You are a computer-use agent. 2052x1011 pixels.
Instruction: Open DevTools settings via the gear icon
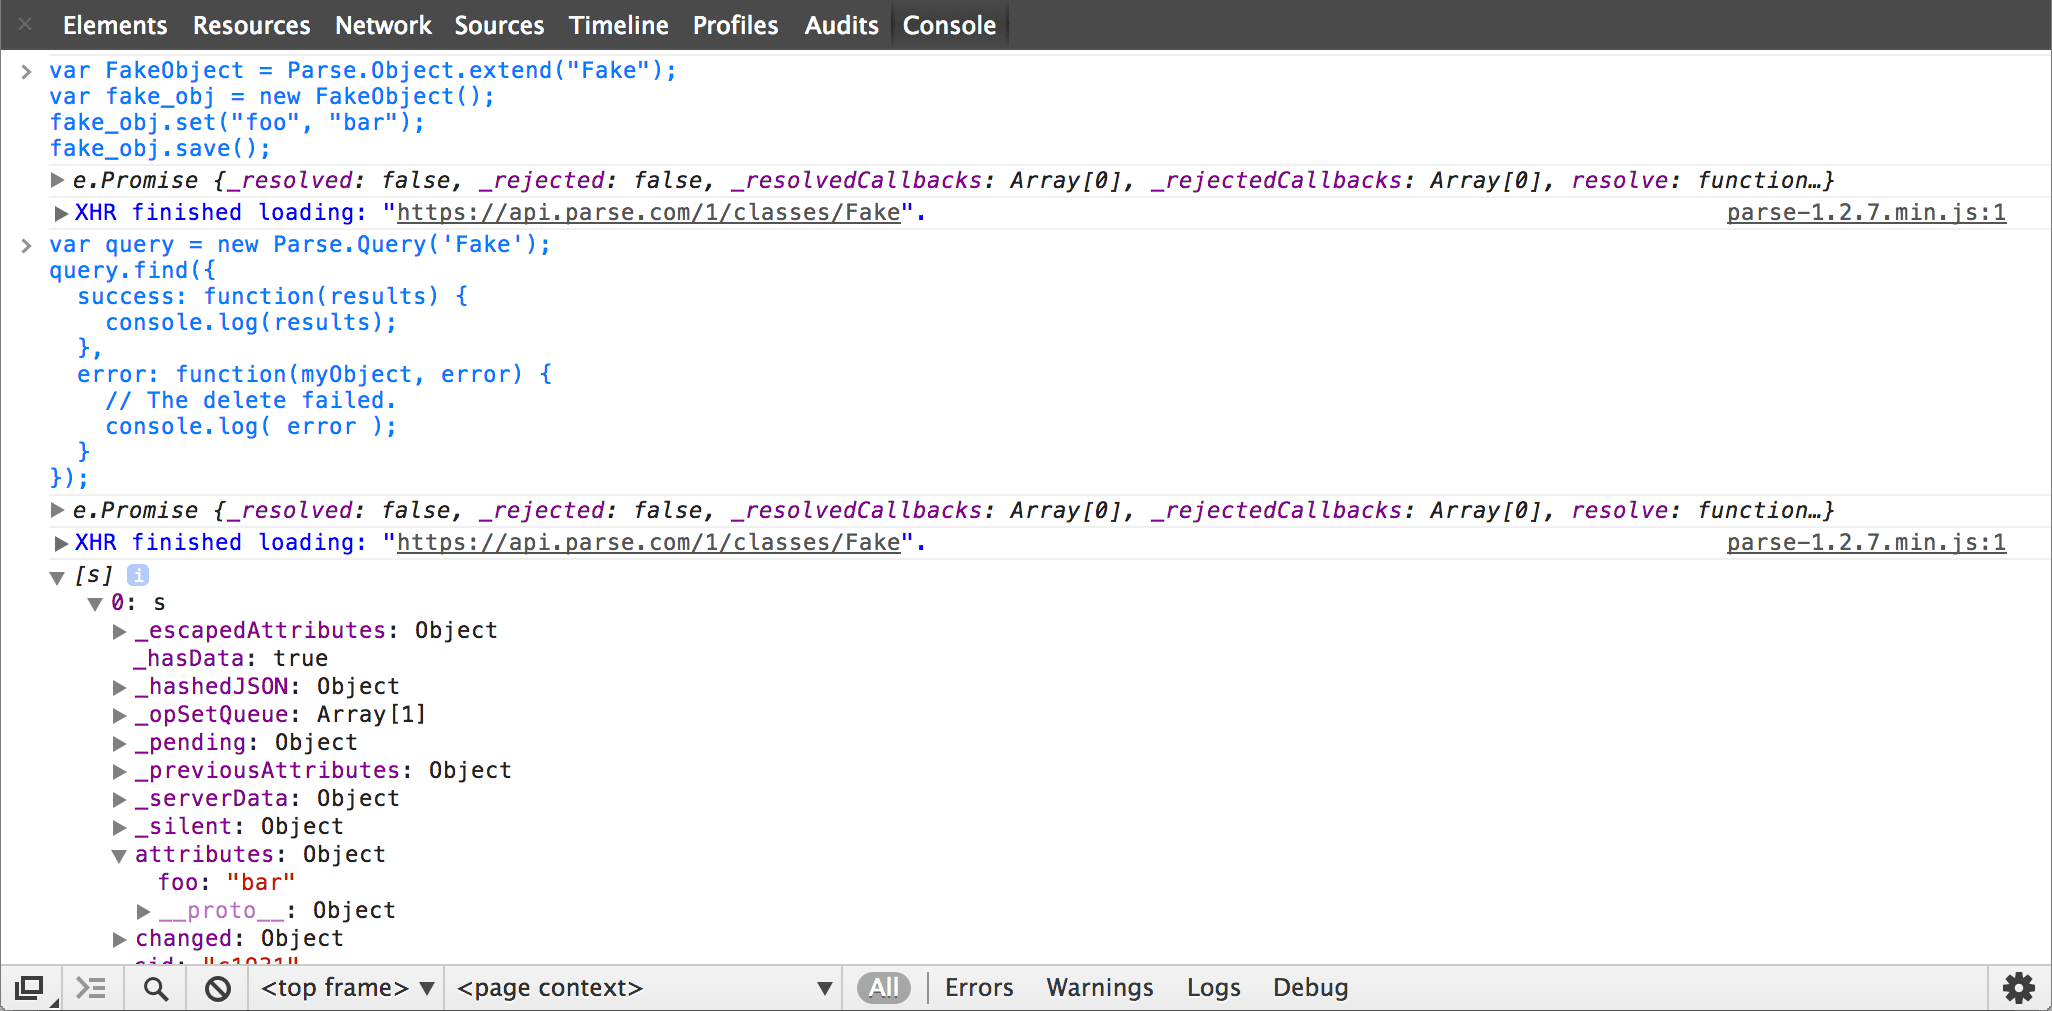click(2019, 988)
